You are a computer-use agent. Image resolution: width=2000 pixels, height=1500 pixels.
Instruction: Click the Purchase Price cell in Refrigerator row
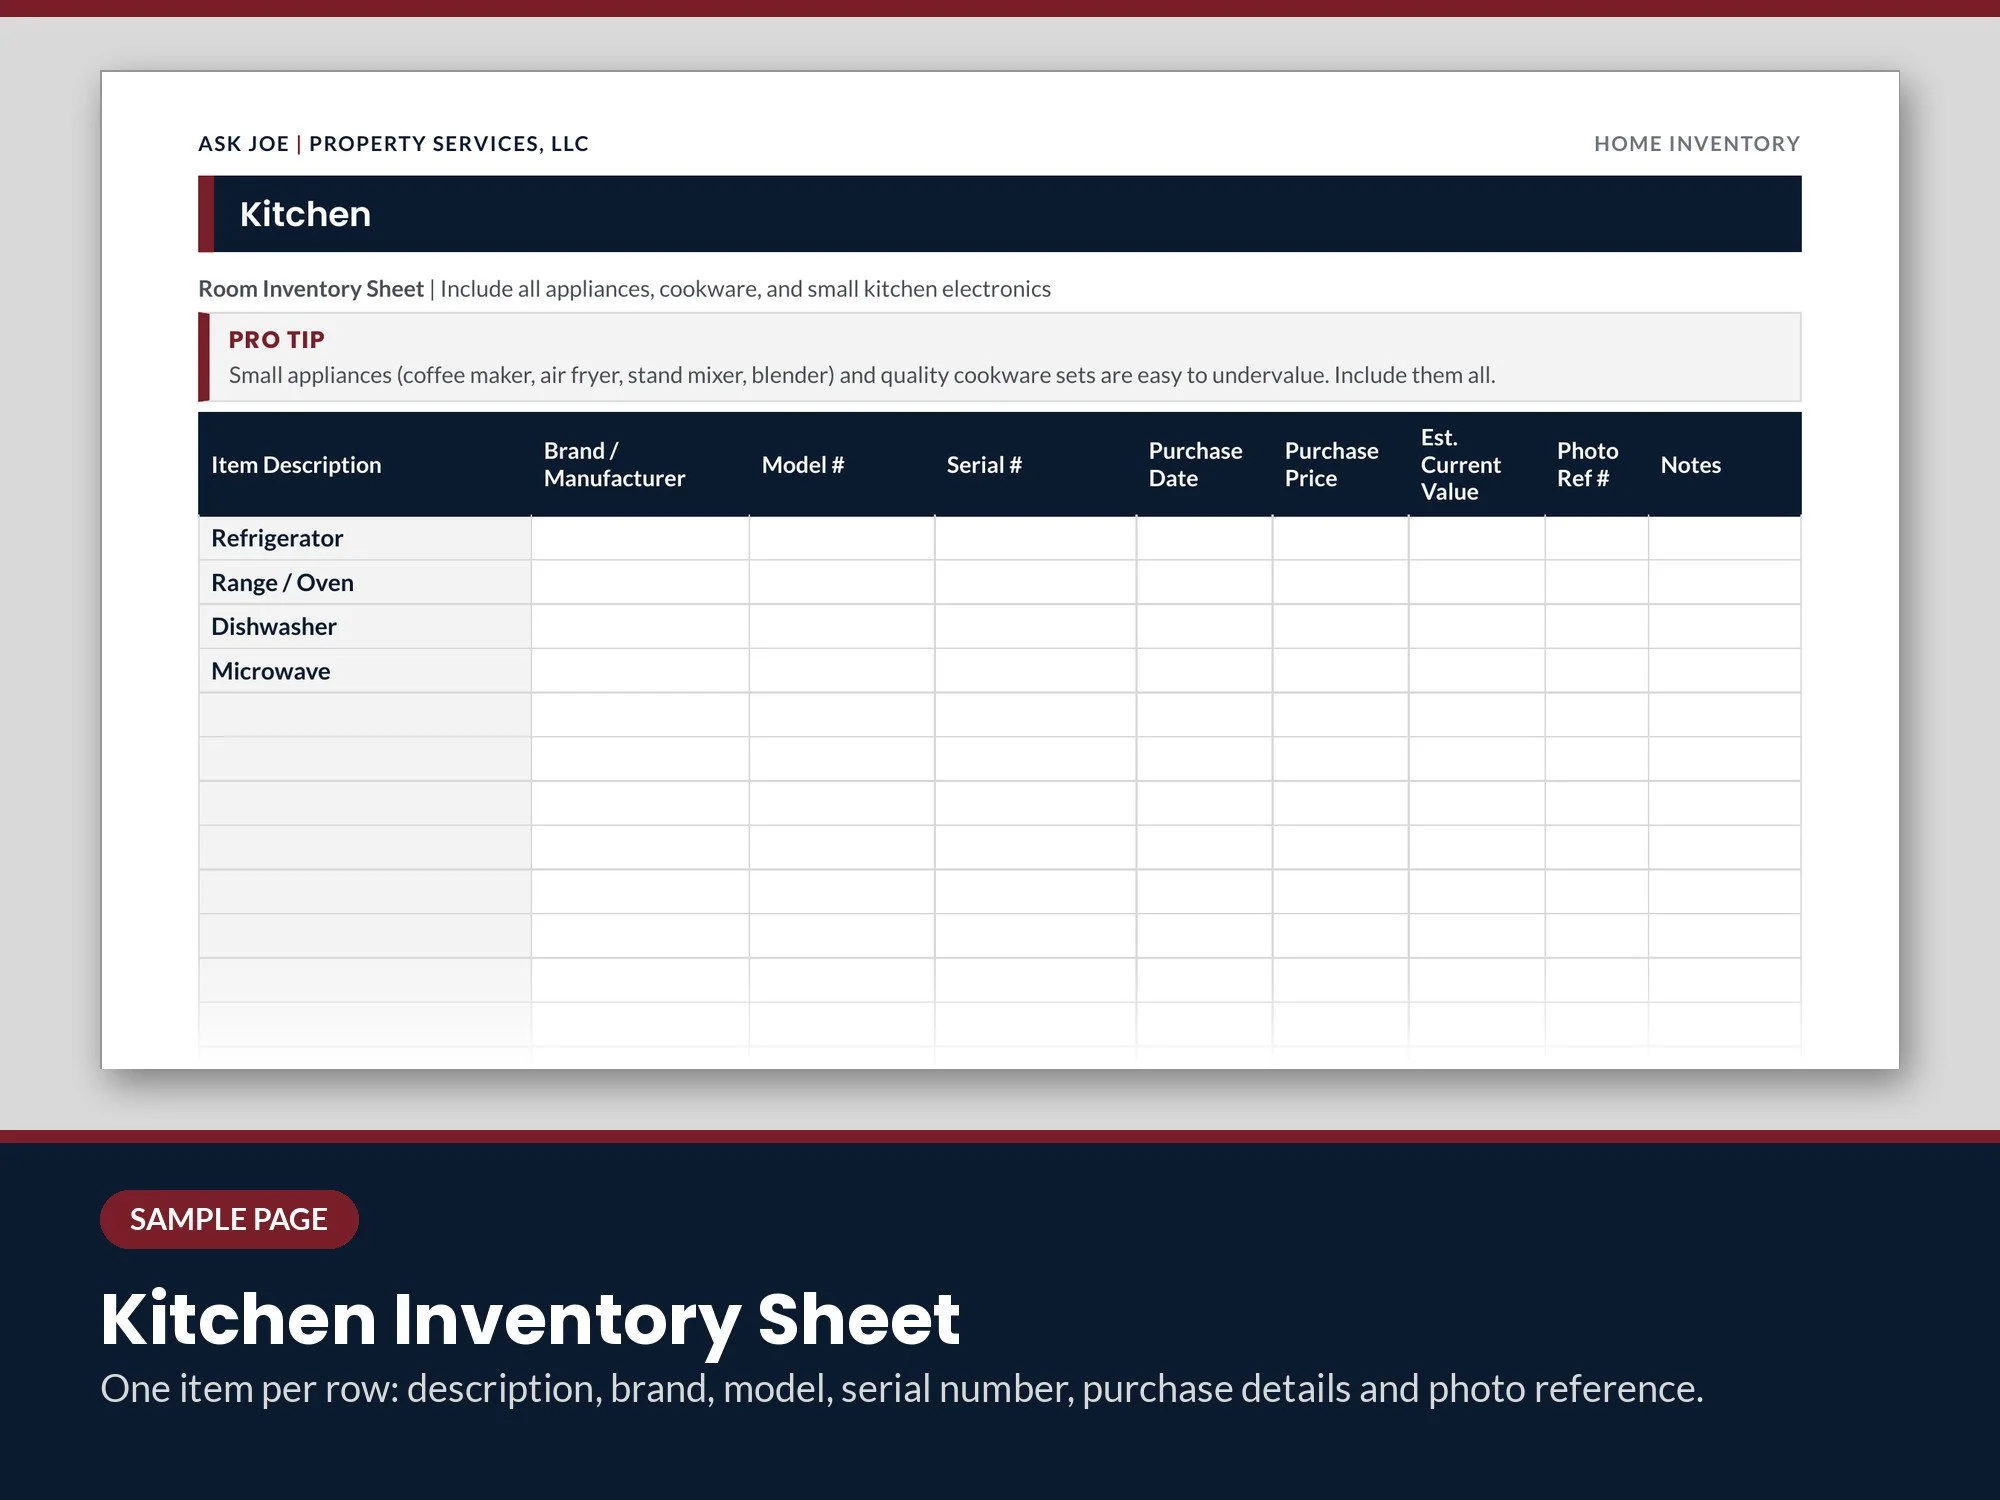point(1341,538)
